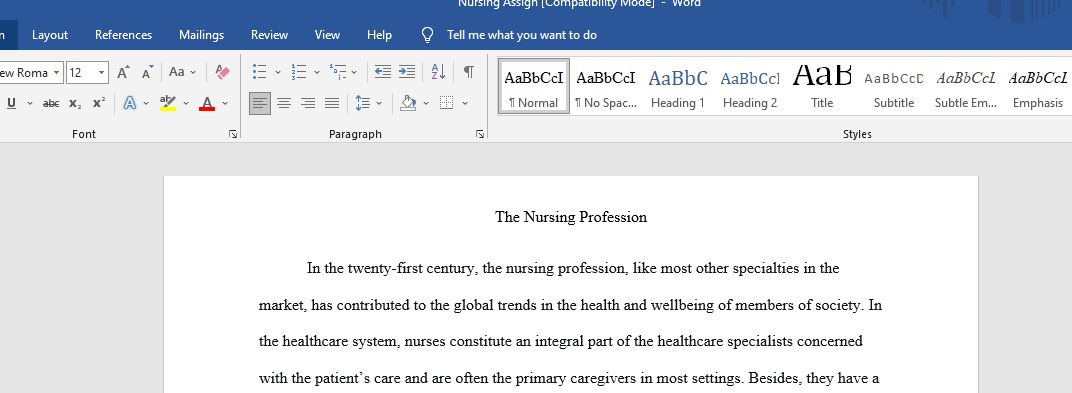Expand shading color dropdown arrow
This screenshot has width=1072, height=393.
point(426,103)
